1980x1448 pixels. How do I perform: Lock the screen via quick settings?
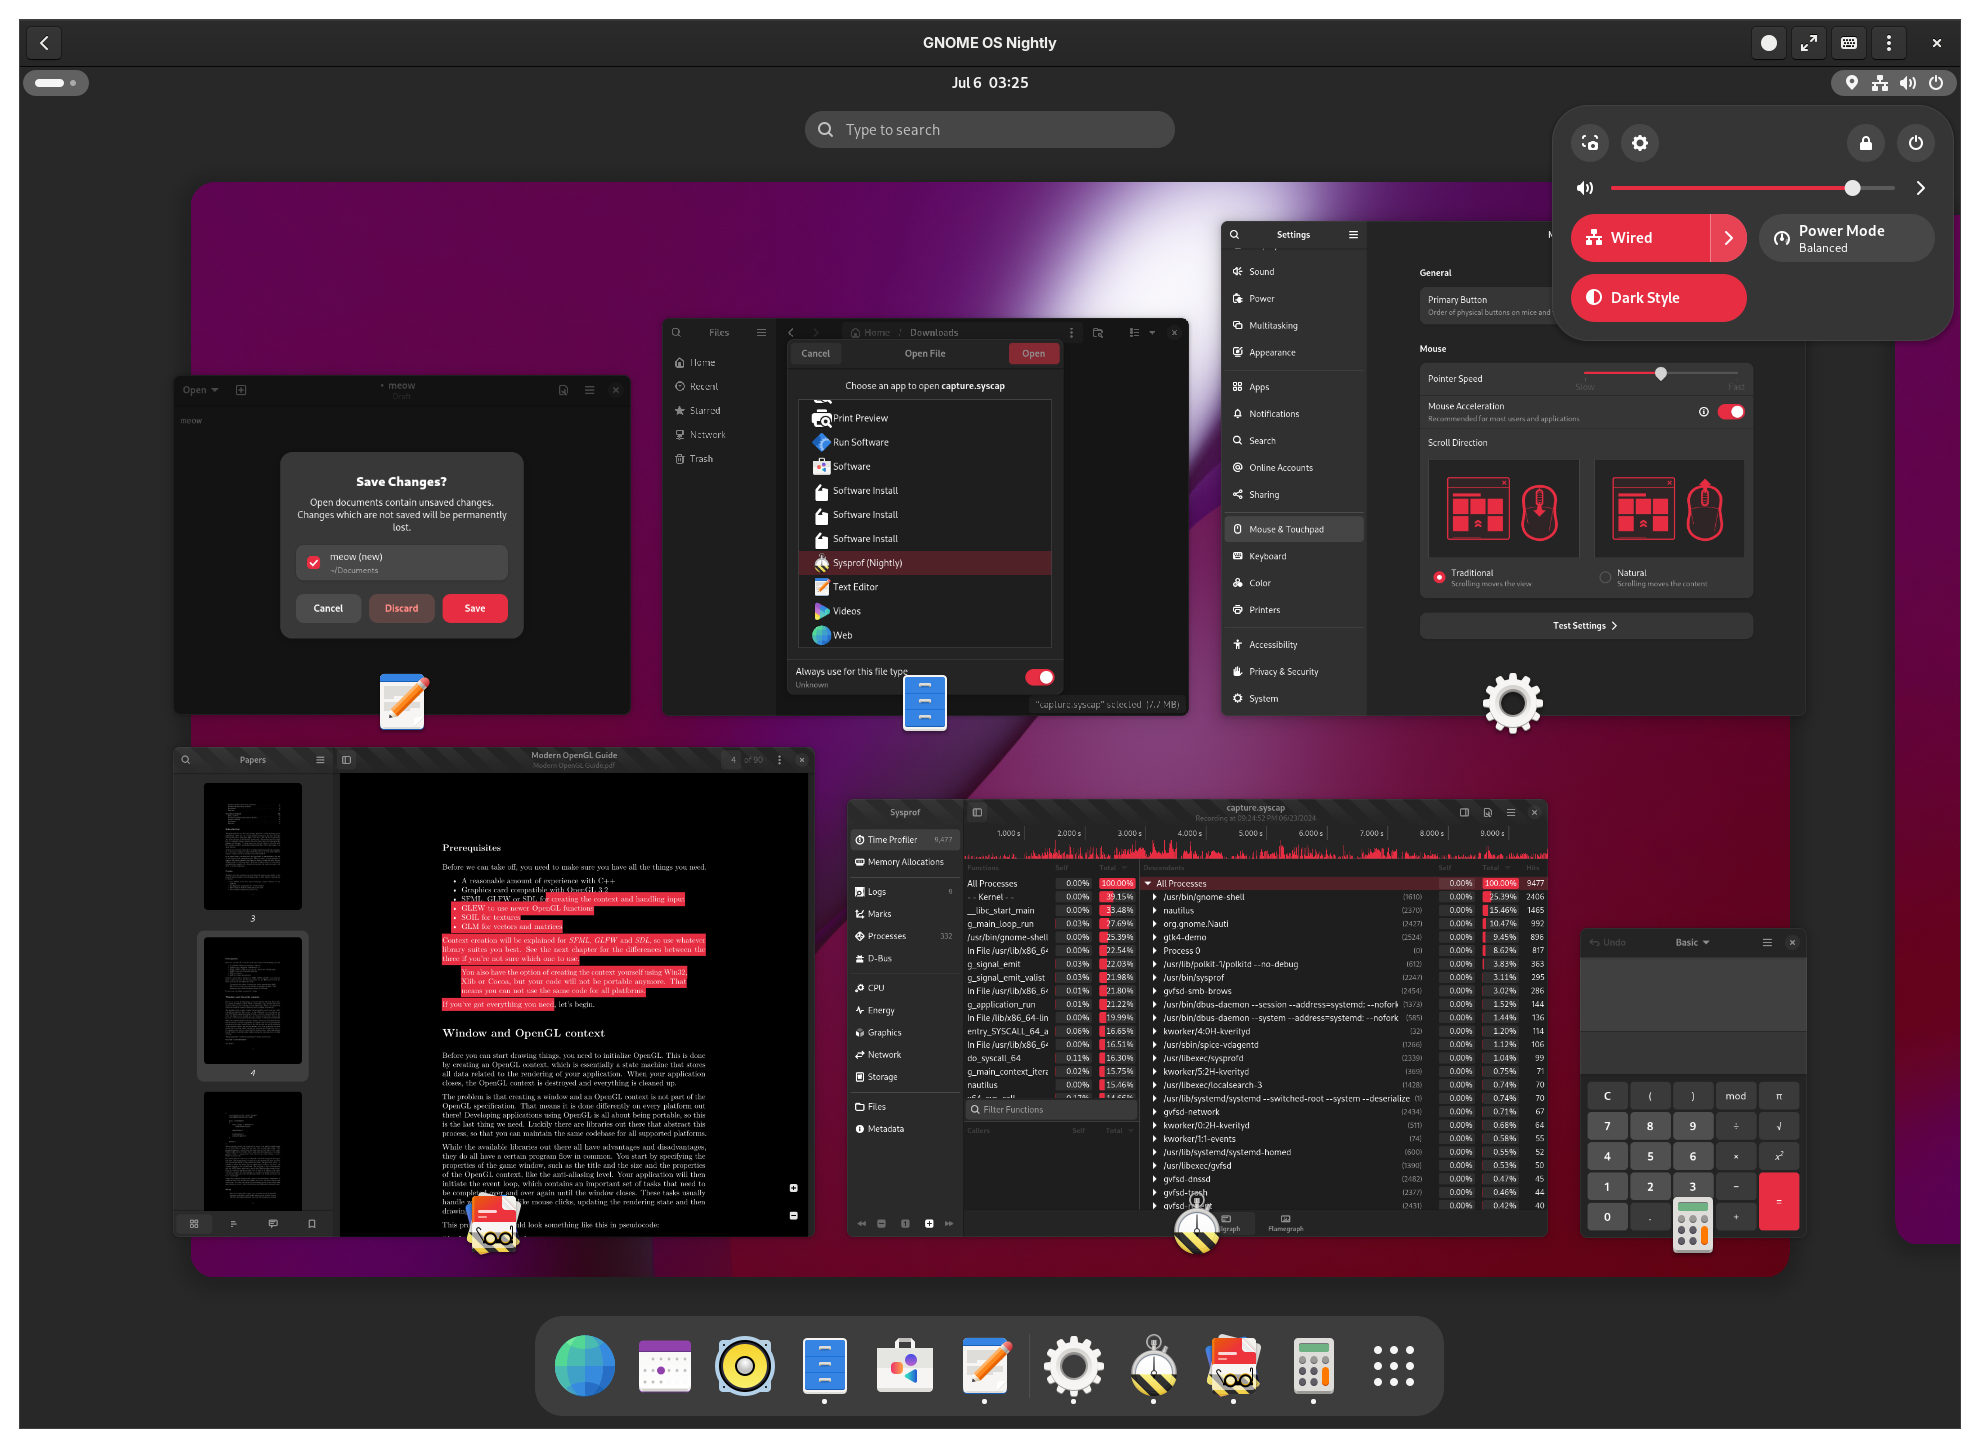pyautogui.click(x=1865, y=143)
